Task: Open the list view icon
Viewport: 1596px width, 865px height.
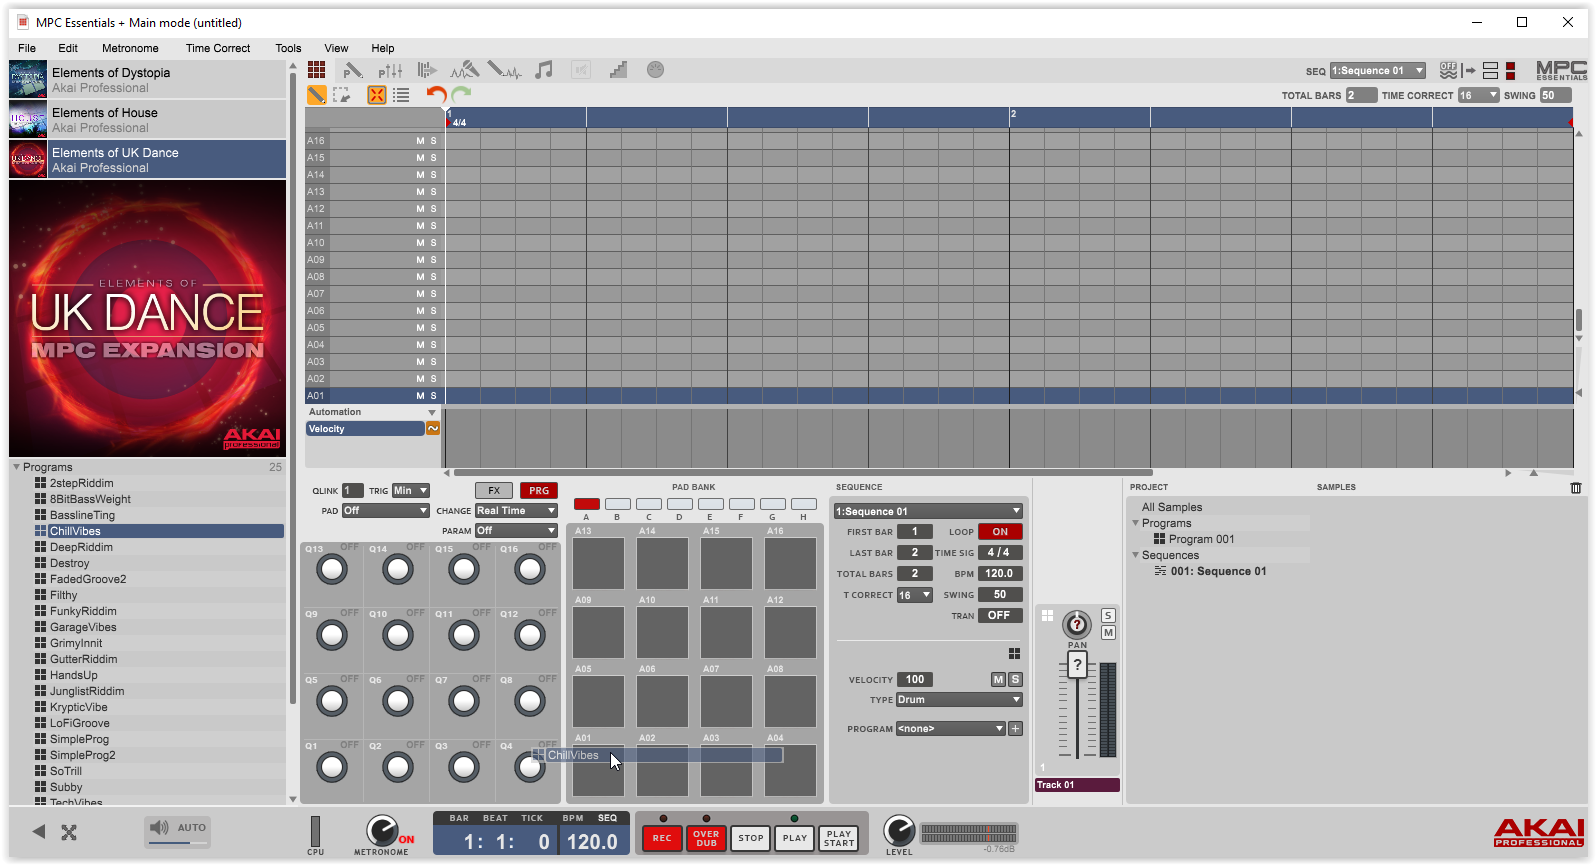Action: point(401,95)
